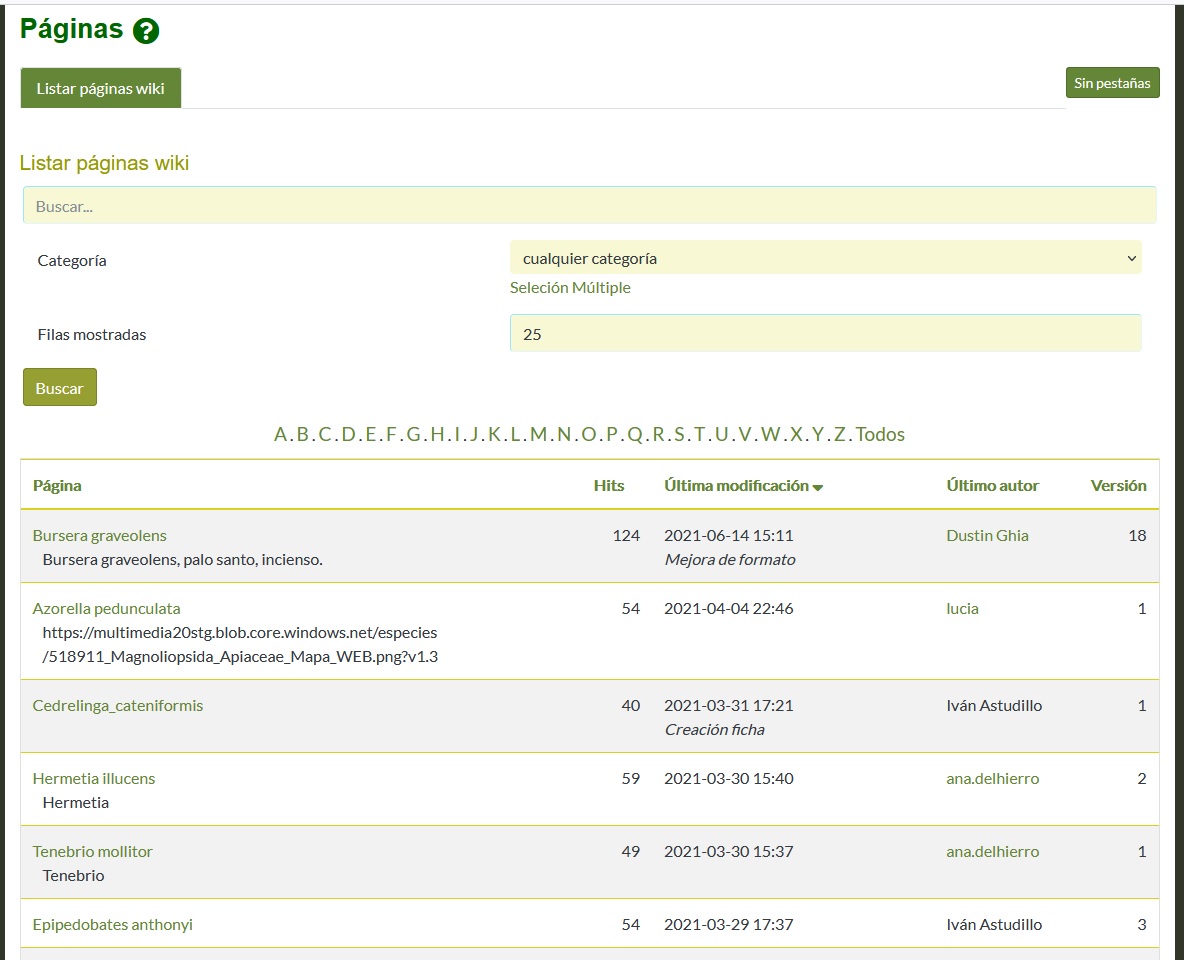This screenshot has width=1184, height=972.
Task: Sort the table by Versión column
Action: [x=1118, y=486]
